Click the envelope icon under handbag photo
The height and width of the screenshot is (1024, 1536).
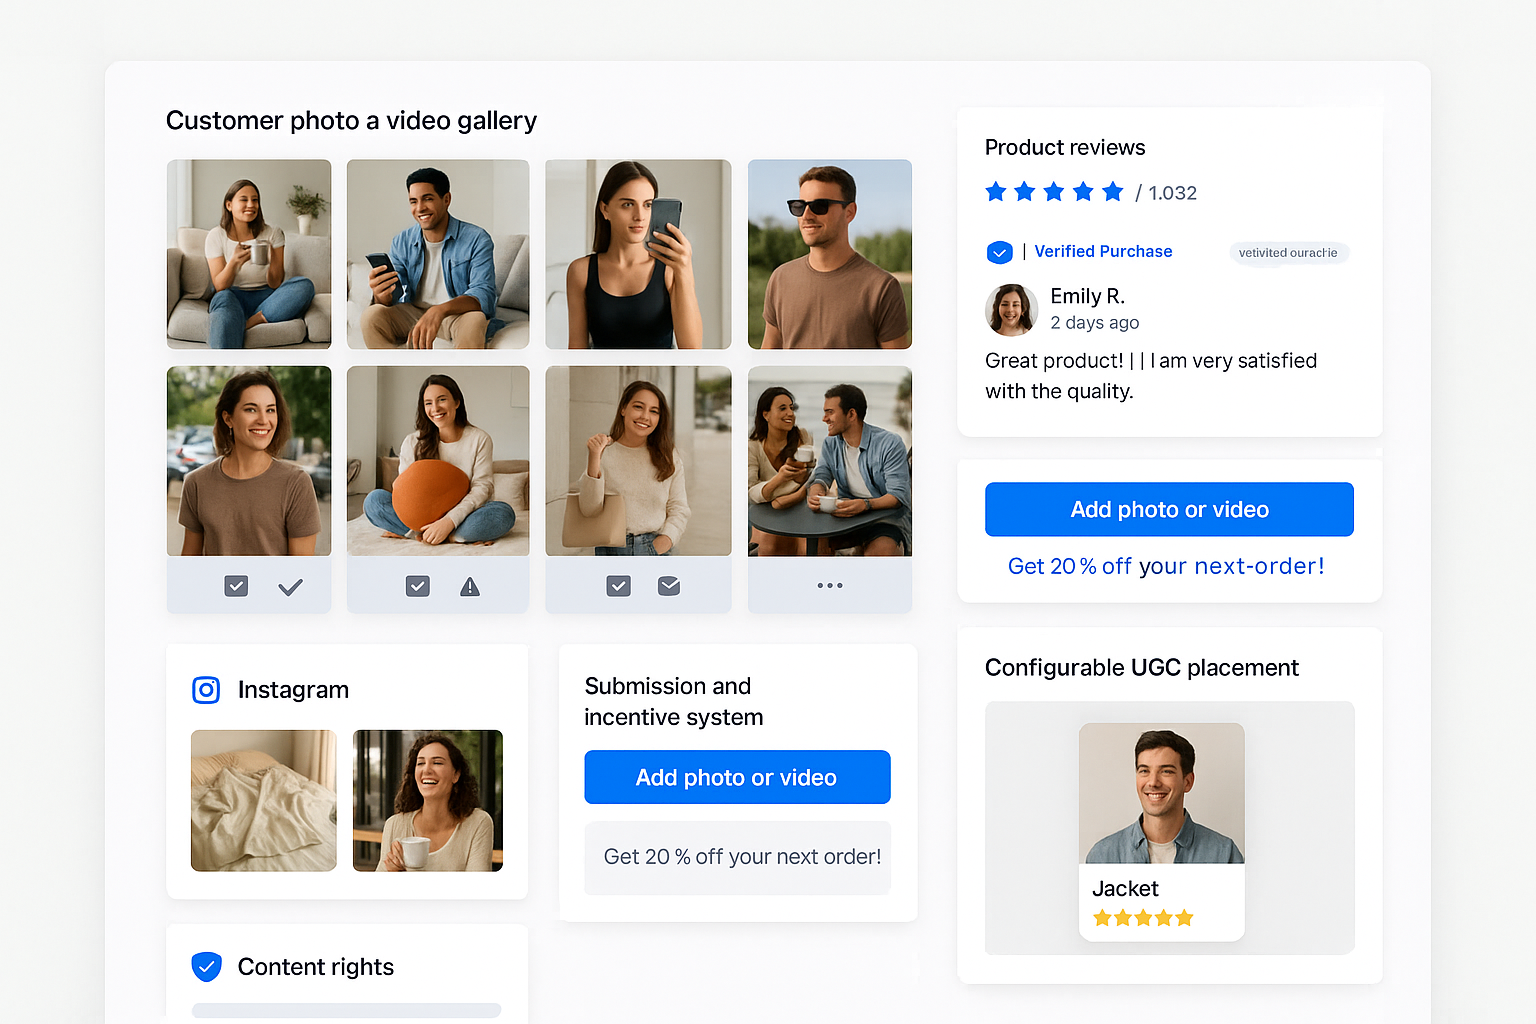[x=669, y=586]
